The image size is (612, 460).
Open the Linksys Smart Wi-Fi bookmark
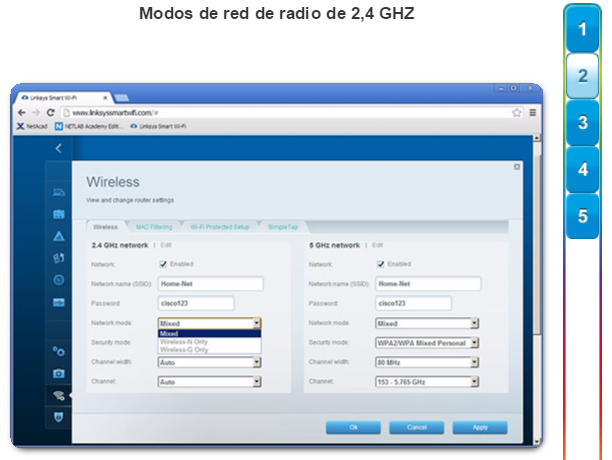[158, 126]
